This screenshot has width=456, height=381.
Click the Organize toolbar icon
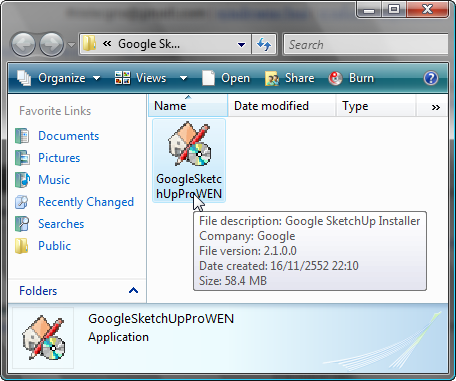click(24, 78)
